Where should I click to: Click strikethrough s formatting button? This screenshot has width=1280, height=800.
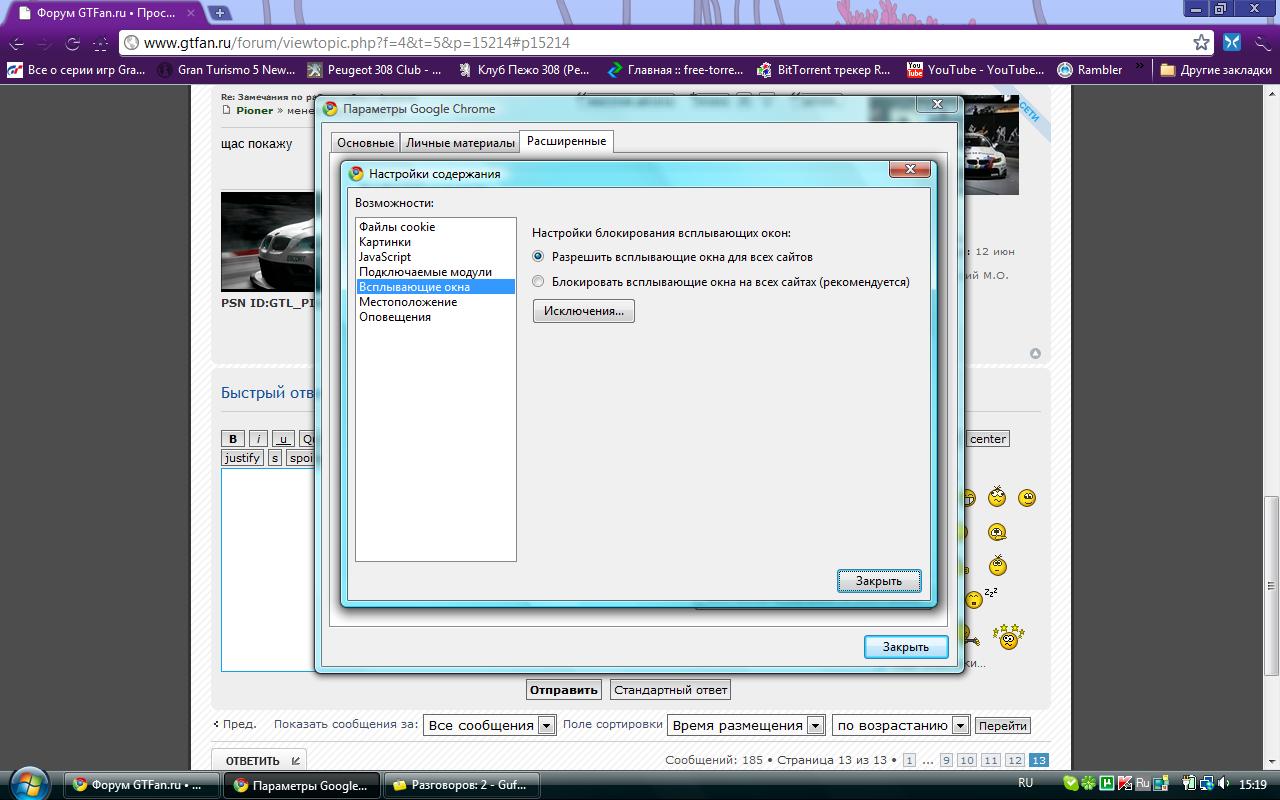[274, 458]
